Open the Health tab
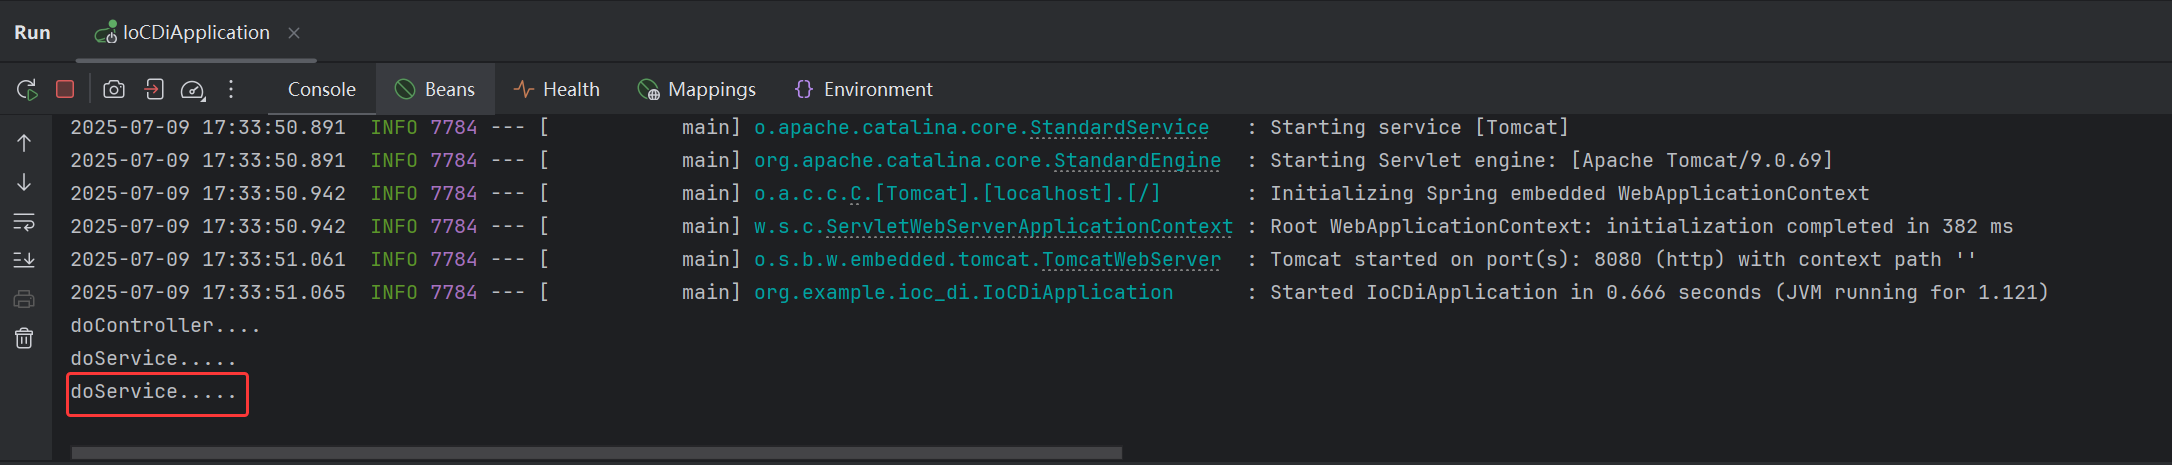 tap(556, 89)
